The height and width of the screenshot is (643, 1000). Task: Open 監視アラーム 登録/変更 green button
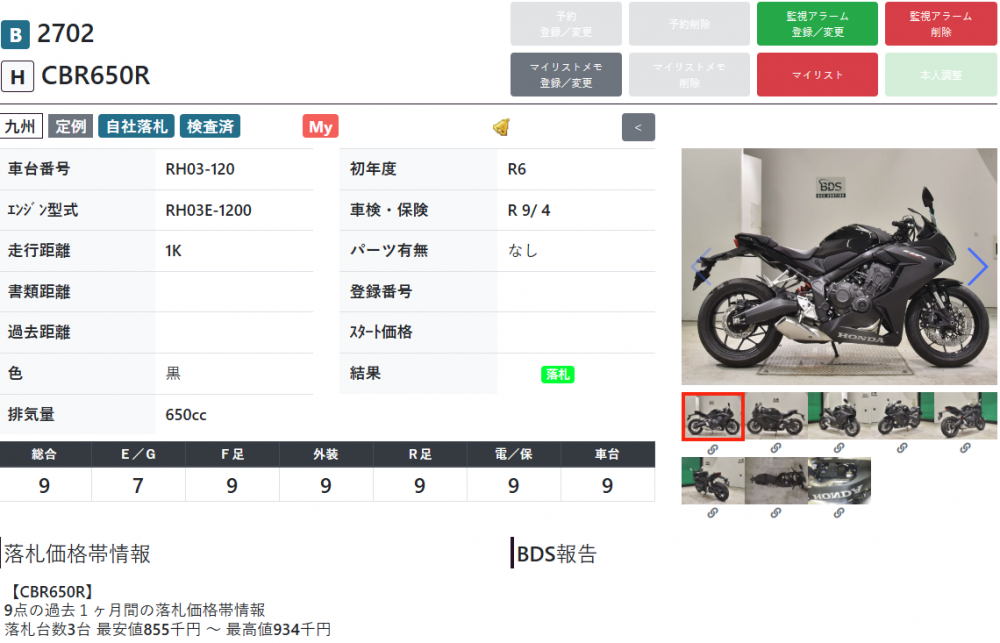coord(817,24)
